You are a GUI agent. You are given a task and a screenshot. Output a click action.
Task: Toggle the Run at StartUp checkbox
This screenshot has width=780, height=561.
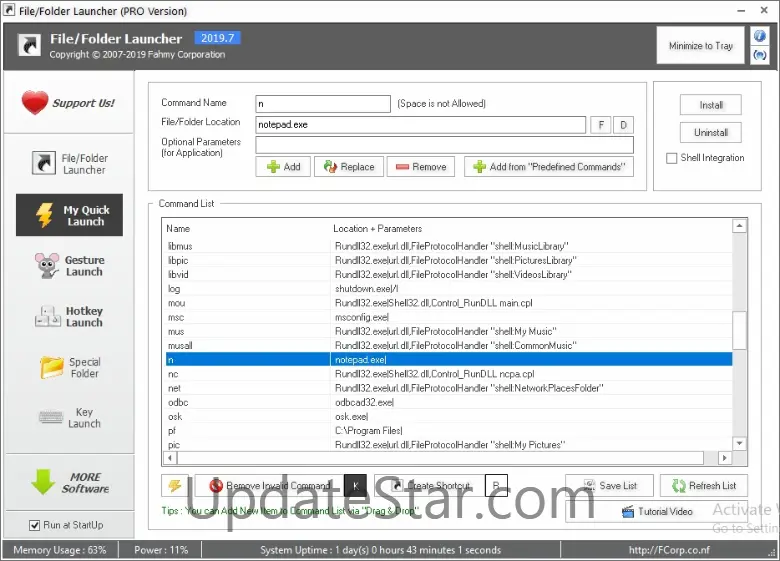(34, 525)
